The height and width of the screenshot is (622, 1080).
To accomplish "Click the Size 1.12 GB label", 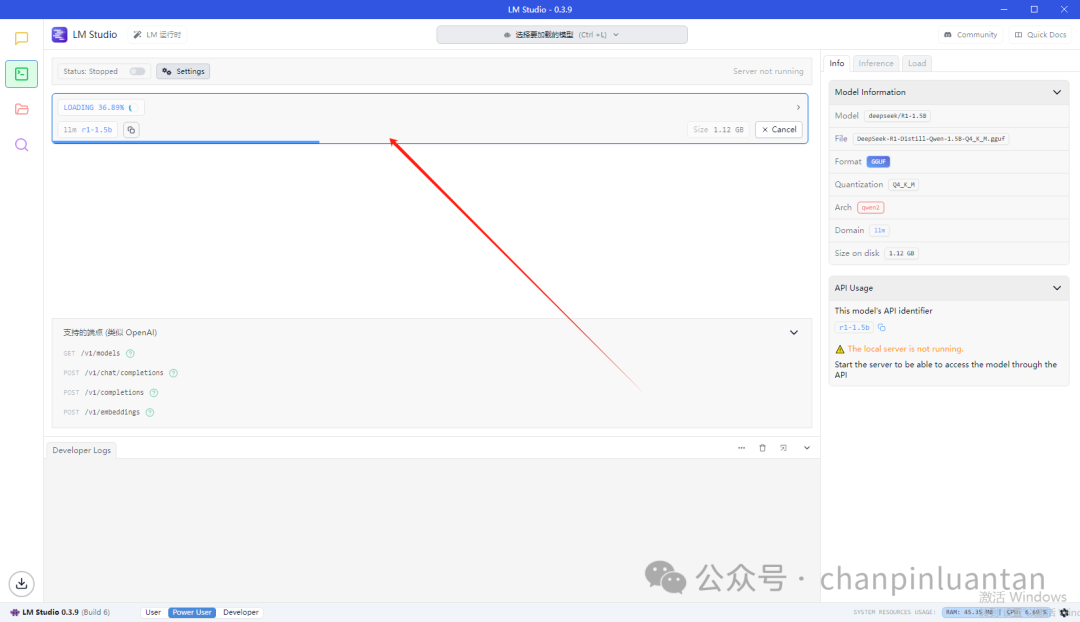I will click(x=718, y=129).
